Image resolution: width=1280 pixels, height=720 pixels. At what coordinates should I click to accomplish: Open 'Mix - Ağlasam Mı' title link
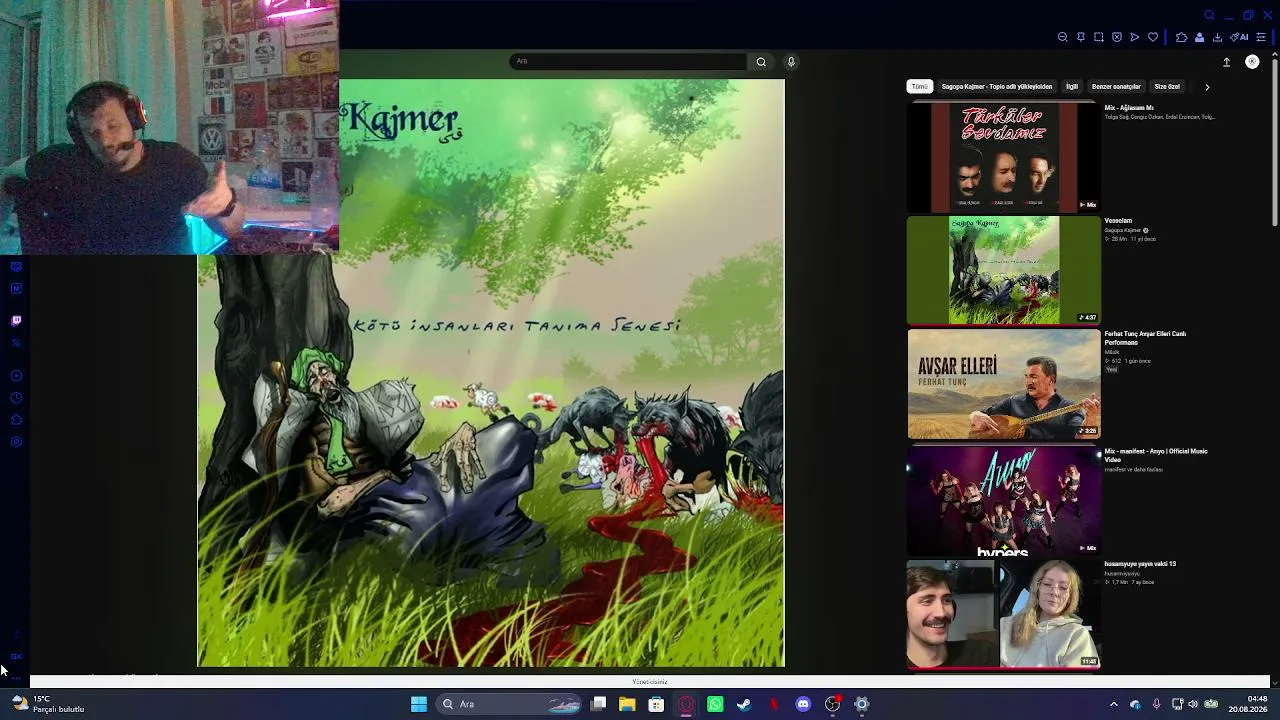(1129, 108)
